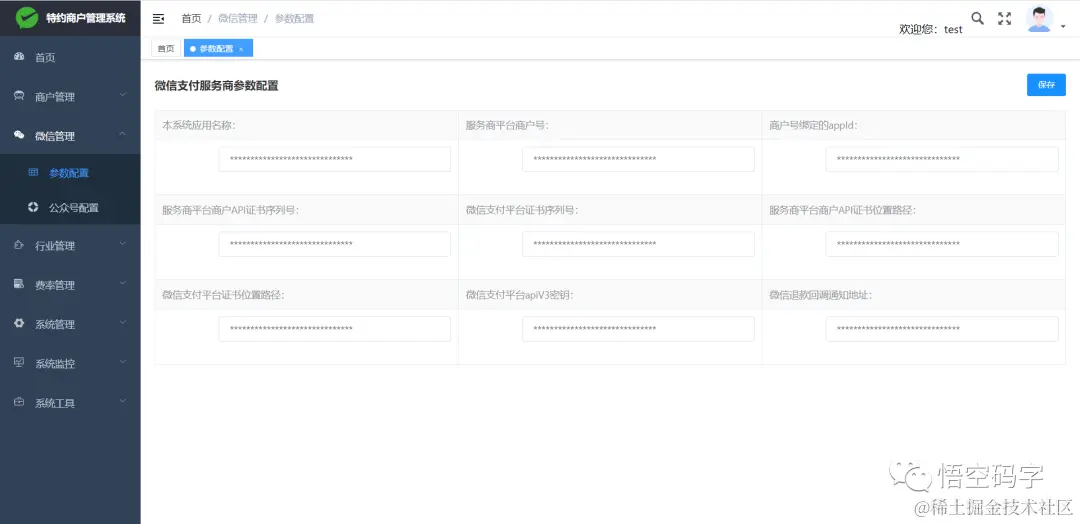The image size is (1080, 524).
Task: Click the 微信管理 chat bubble icon
Action: tap(19, 135)
